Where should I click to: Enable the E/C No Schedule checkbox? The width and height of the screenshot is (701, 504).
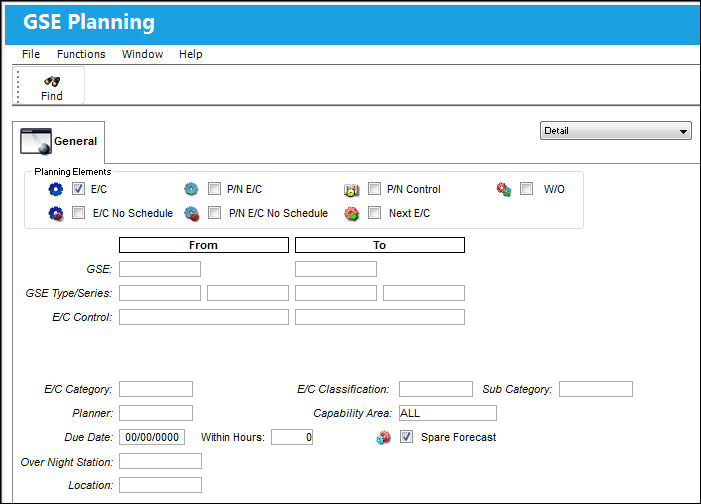[78, 212]
